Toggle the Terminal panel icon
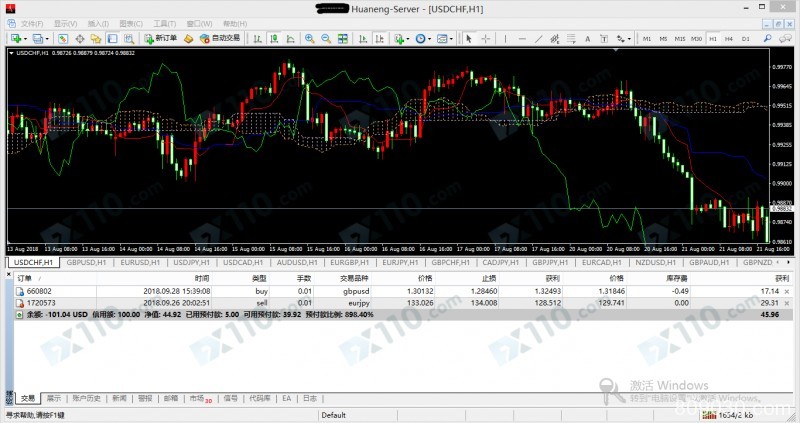Image resolution: width=800 pixels, height=423 pixels. 112,39
